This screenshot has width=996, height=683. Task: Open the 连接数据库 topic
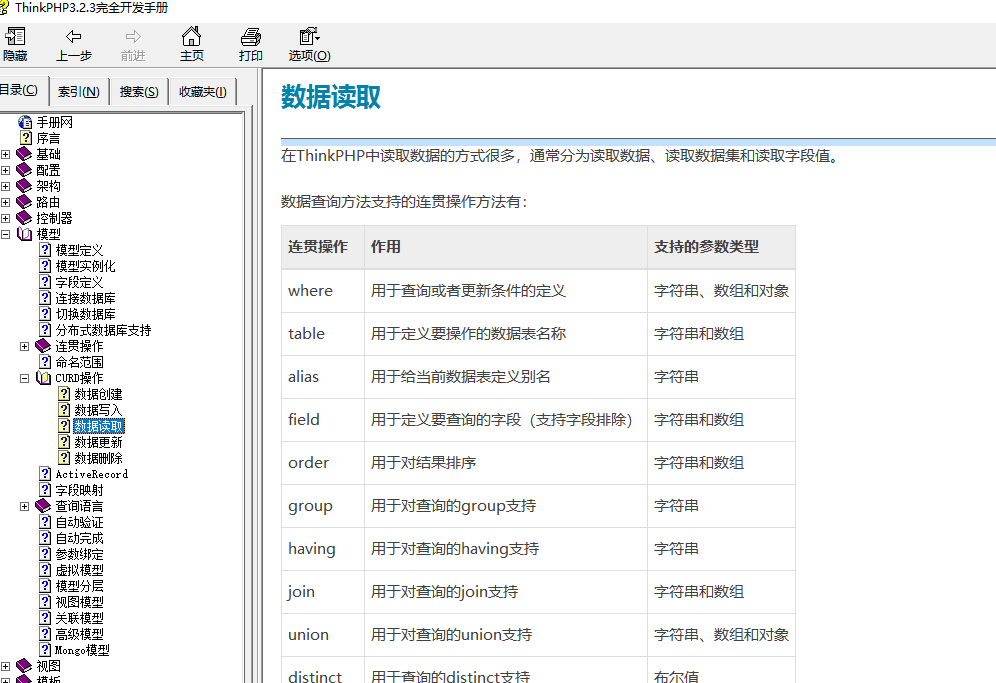click(x=85, y=298)
